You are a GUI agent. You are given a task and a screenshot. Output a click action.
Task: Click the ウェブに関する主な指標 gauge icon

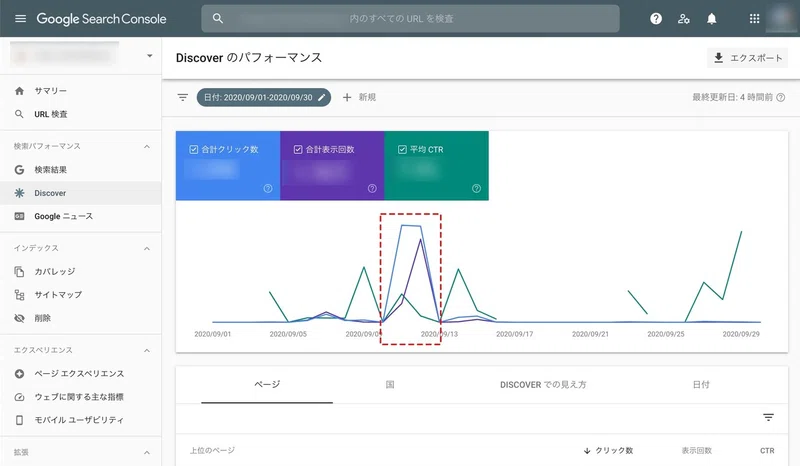19,397
